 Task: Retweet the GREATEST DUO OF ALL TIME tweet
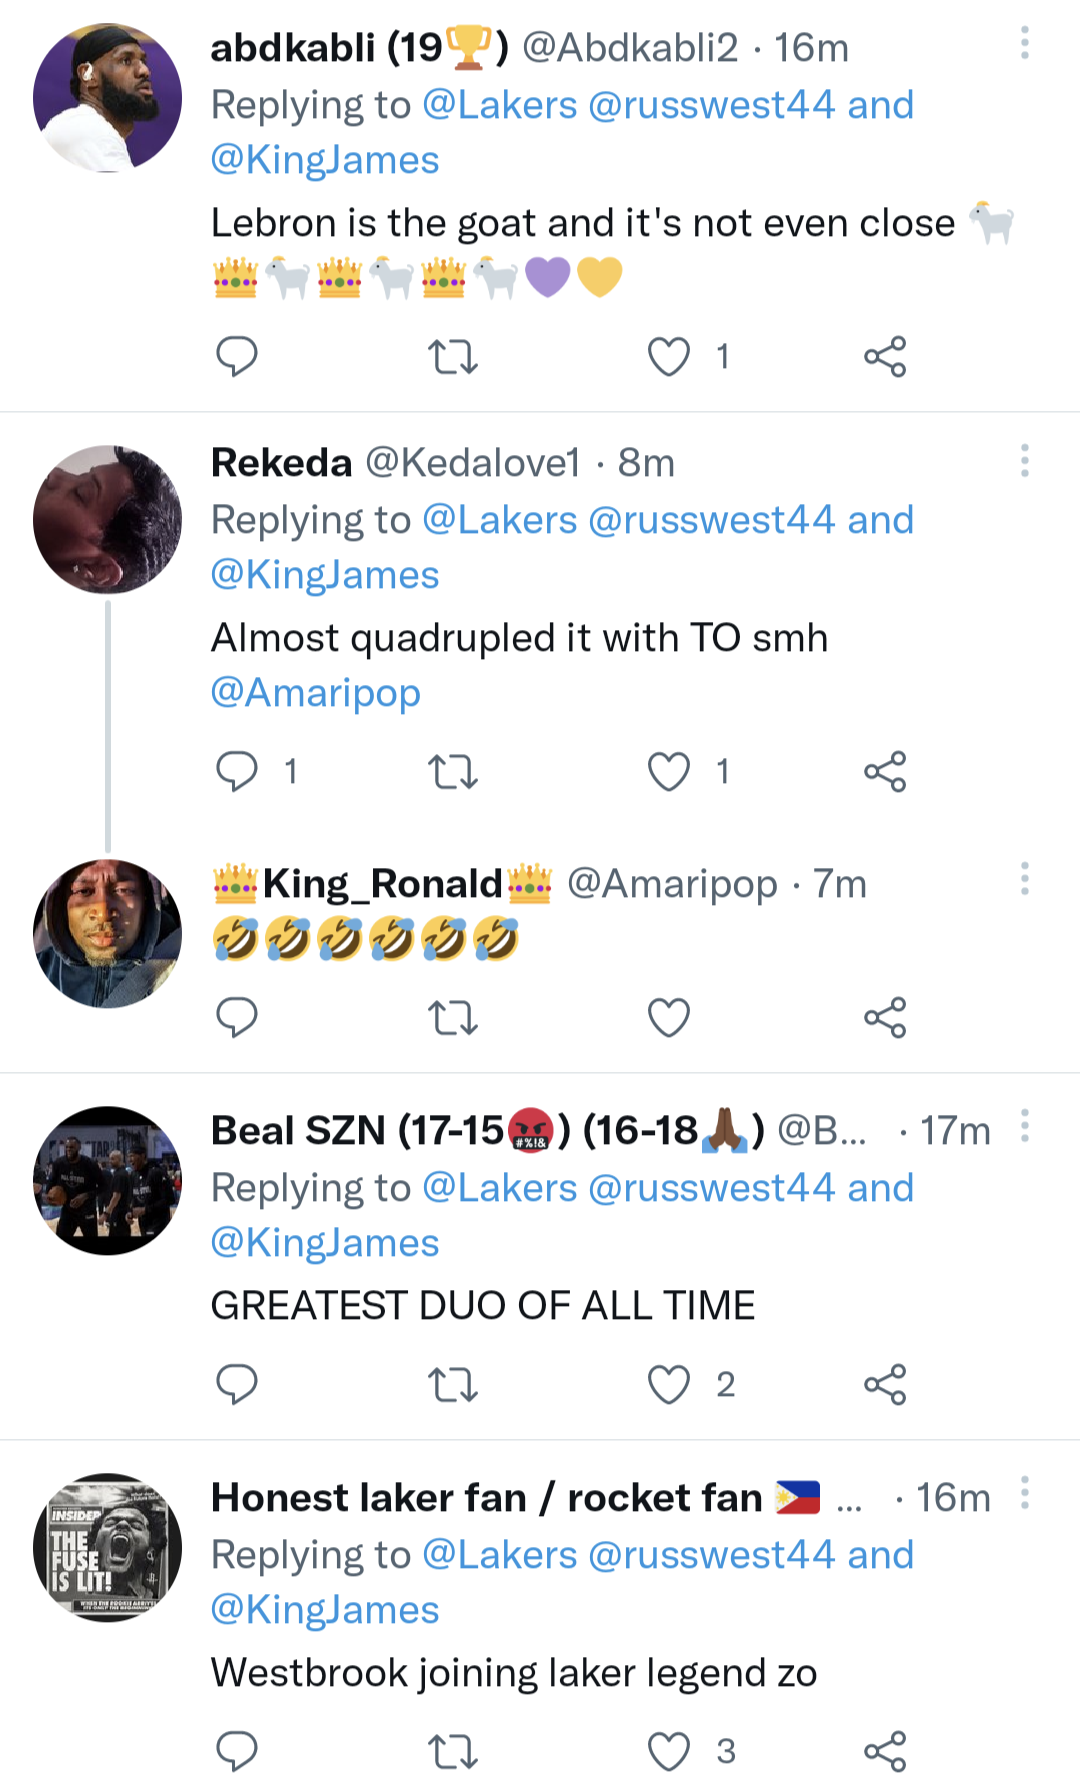pyautogui.click(x=452, y=1385)
